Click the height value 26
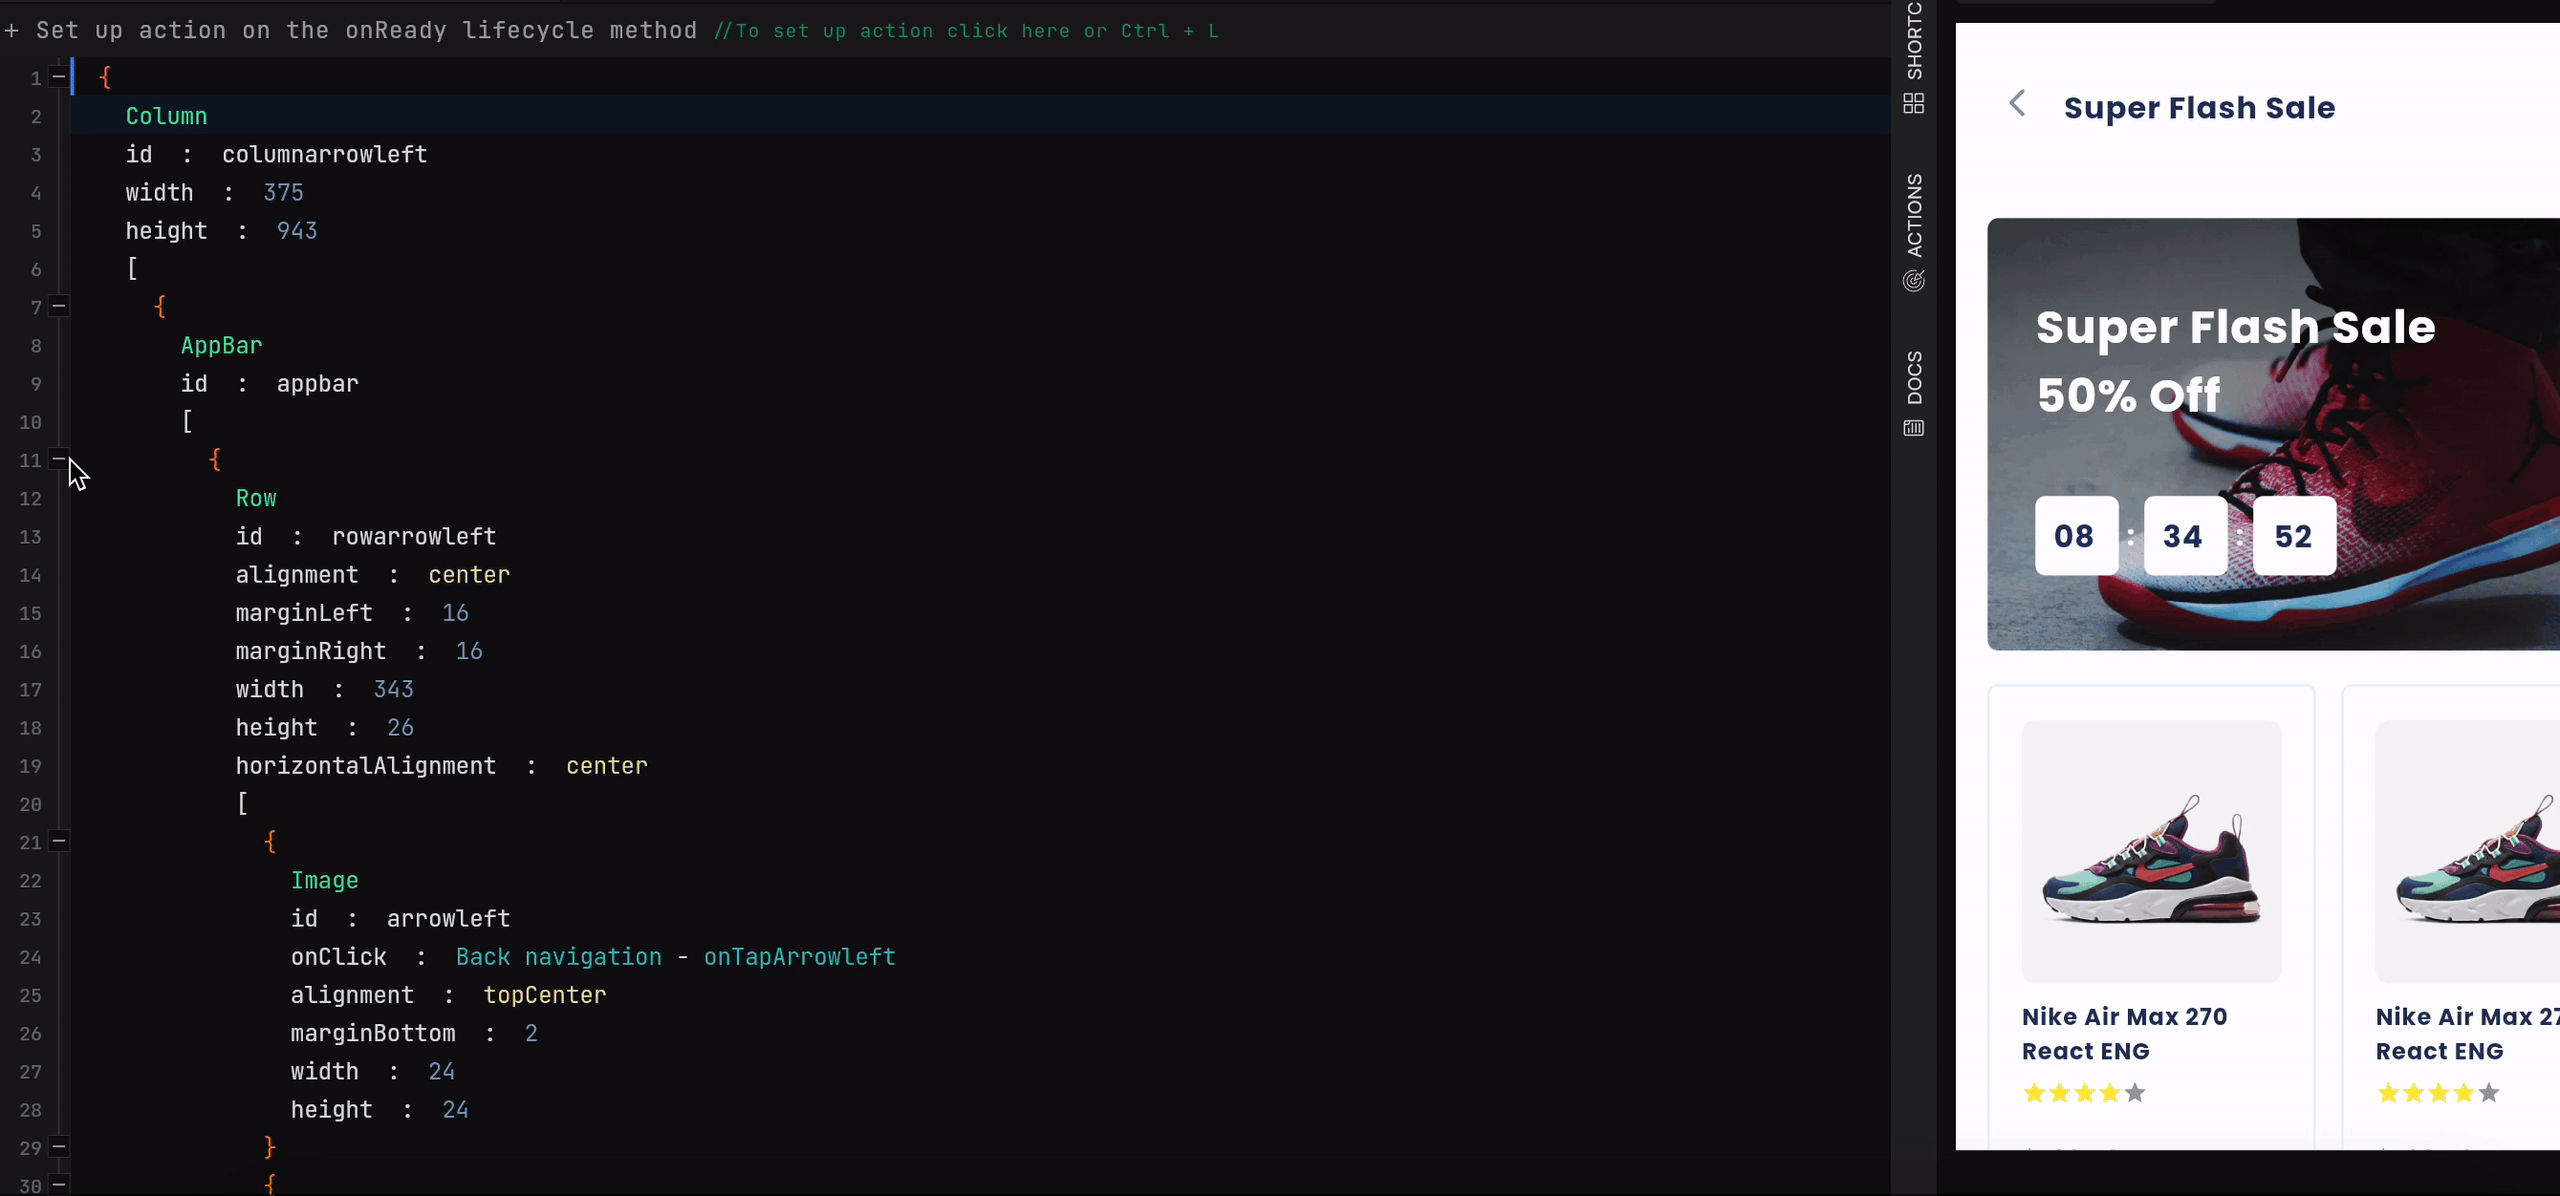 click(400, 728)
